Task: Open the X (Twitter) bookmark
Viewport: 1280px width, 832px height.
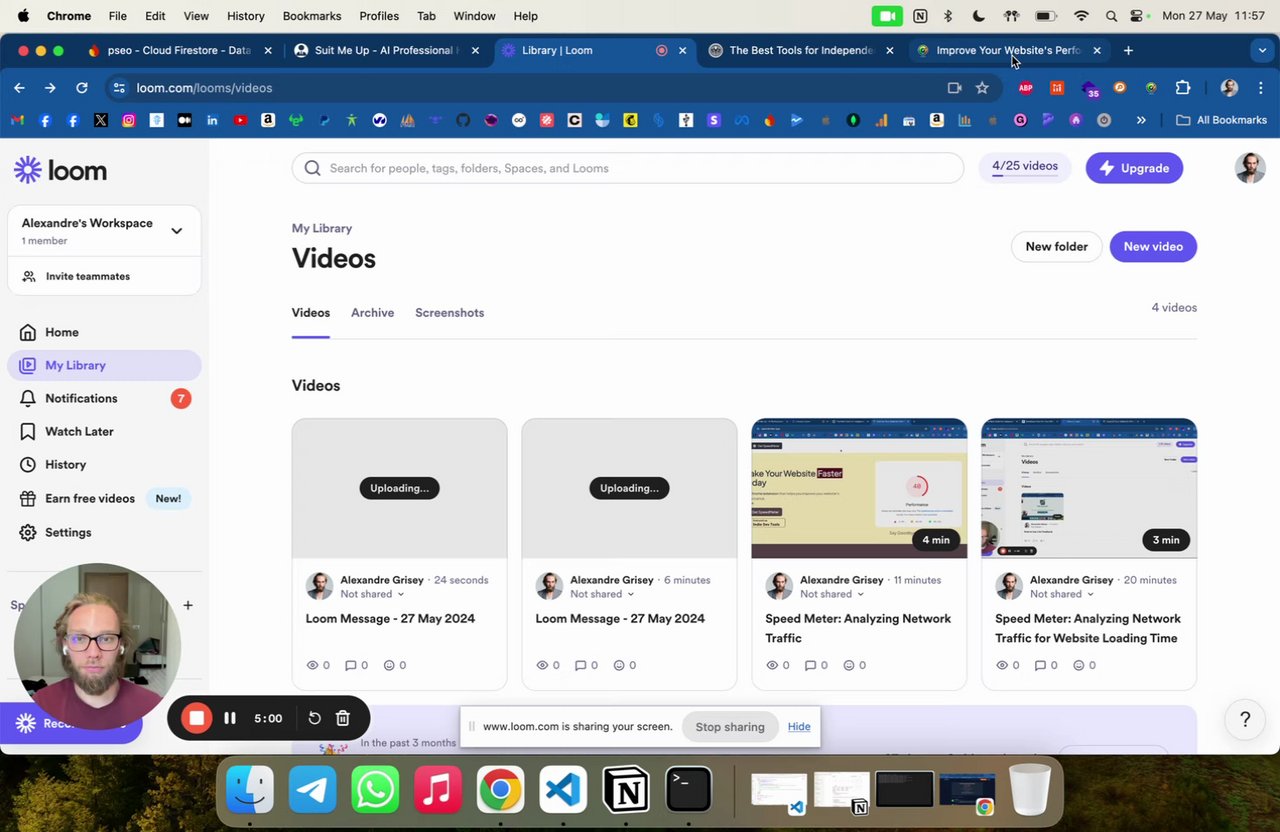Action: coord(101,120)
